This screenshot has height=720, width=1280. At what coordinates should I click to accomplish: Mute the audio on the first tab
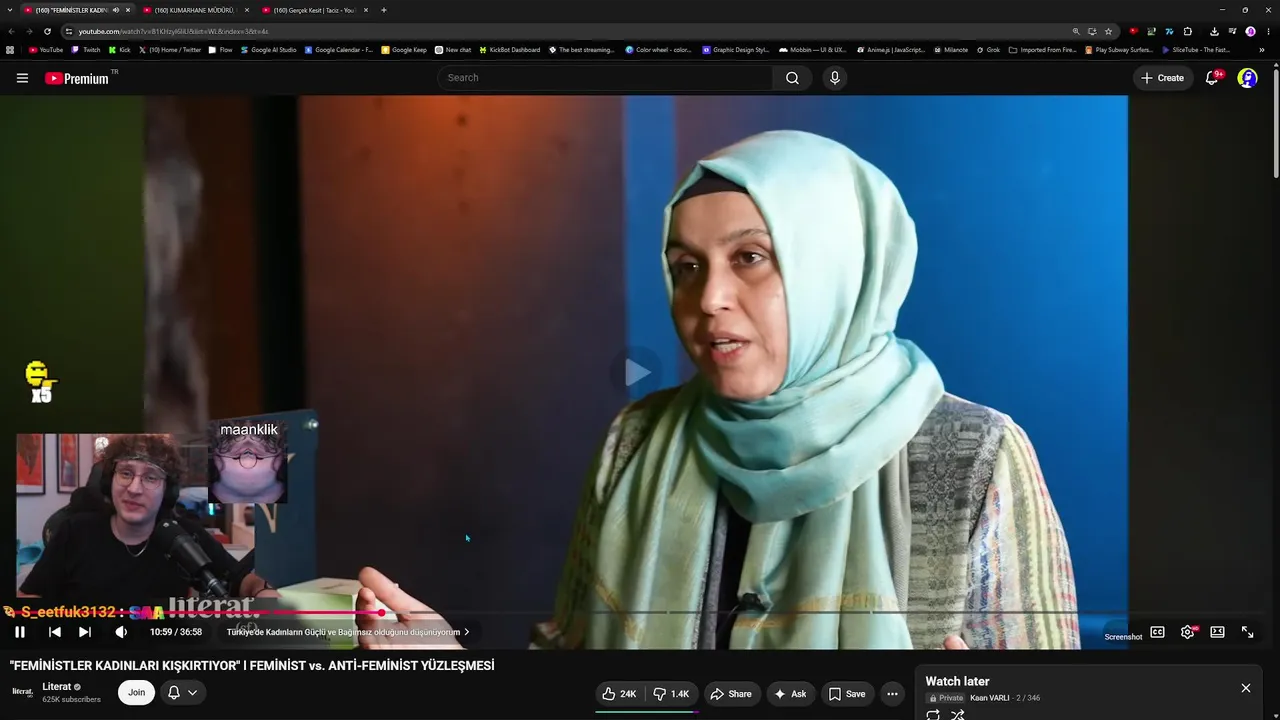point(116,10)
